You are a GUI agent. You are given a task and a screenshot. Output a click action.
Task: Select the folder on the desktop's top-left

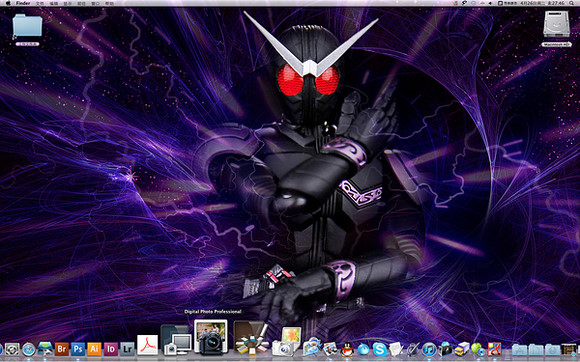pos(27,25)
